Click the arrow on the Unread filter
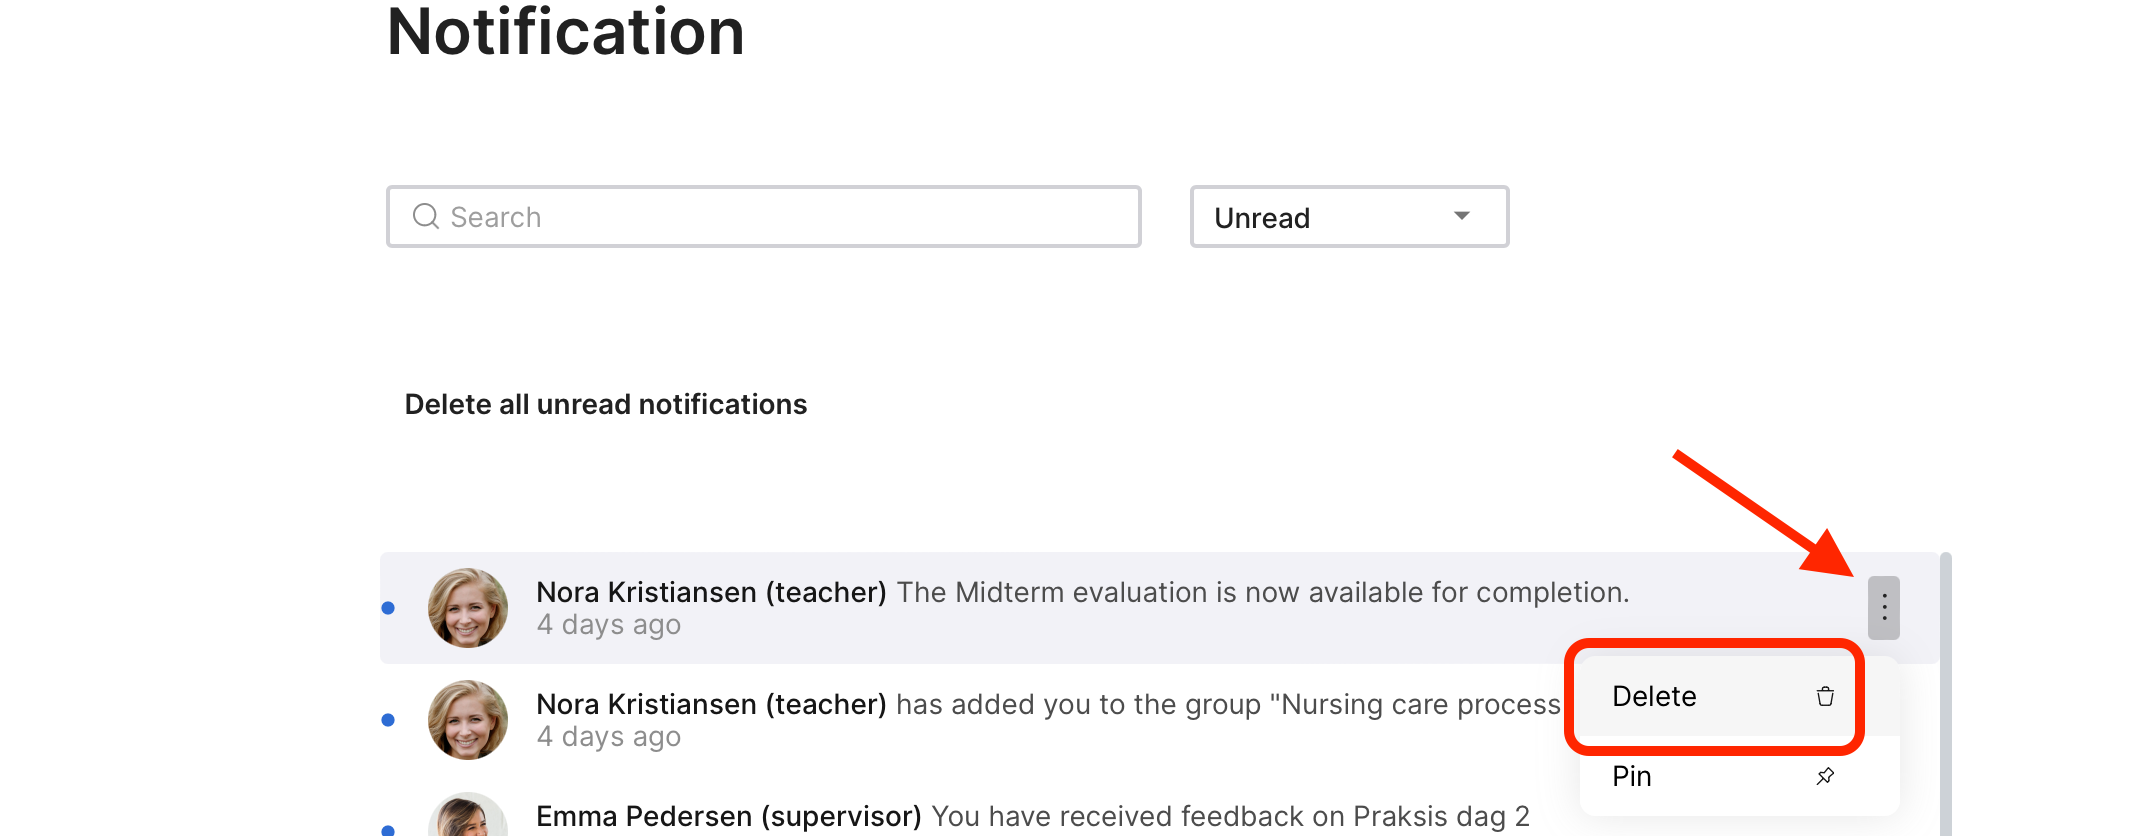Image resolution: width=2150 pixels, height=836 pixels. tap(1462, 216)
